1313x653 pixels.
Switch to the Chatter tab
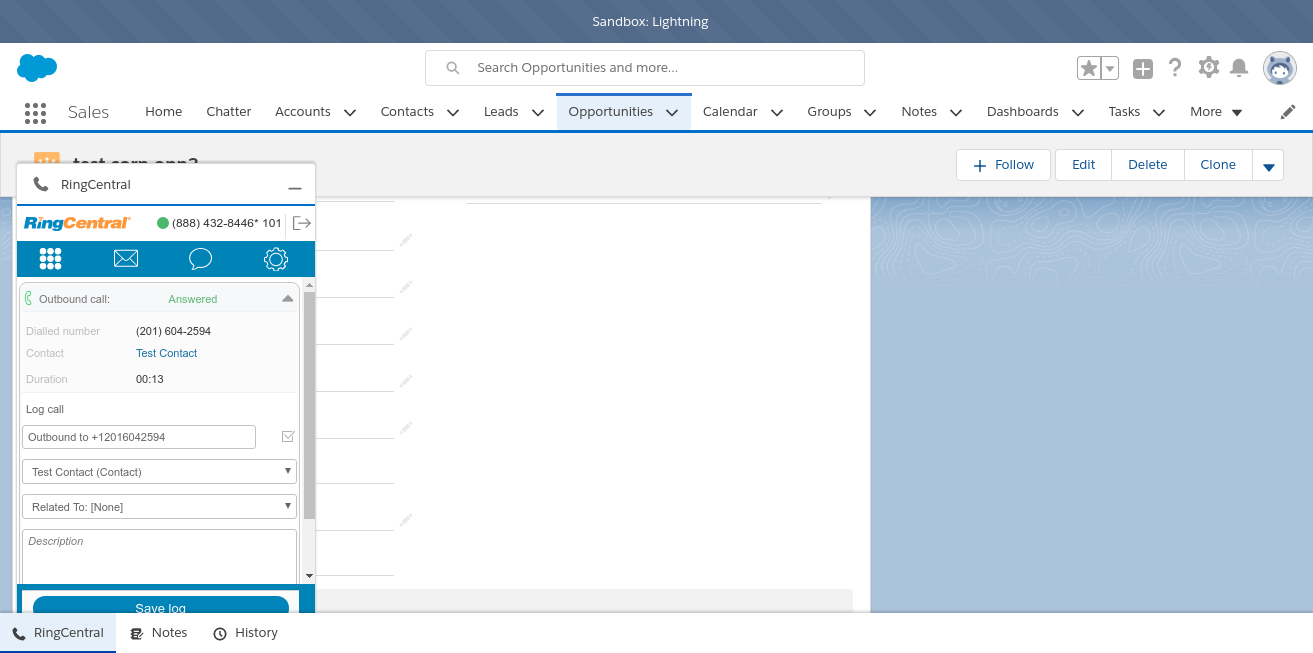229,112
